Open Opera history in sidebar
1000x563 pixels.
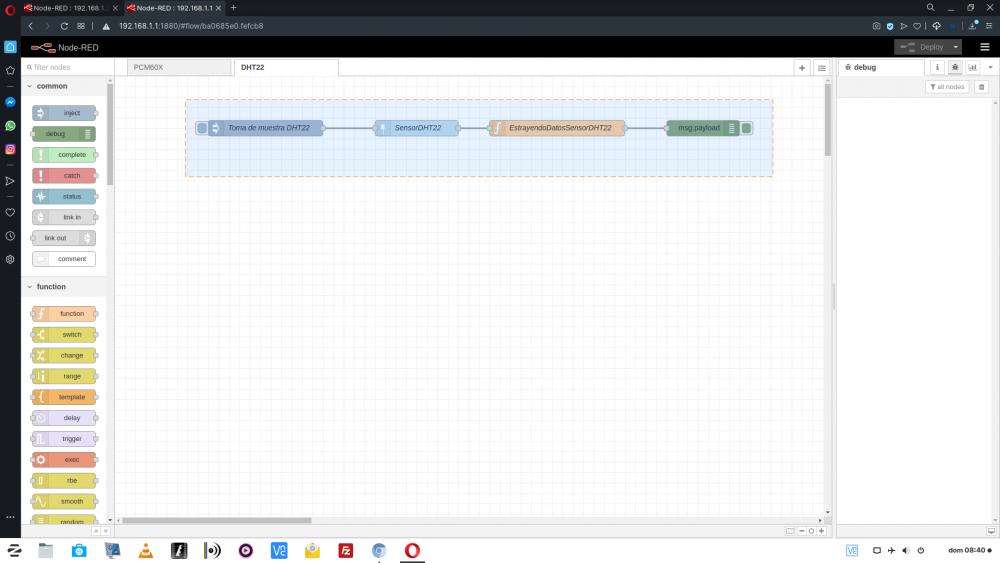coord(10,236)
